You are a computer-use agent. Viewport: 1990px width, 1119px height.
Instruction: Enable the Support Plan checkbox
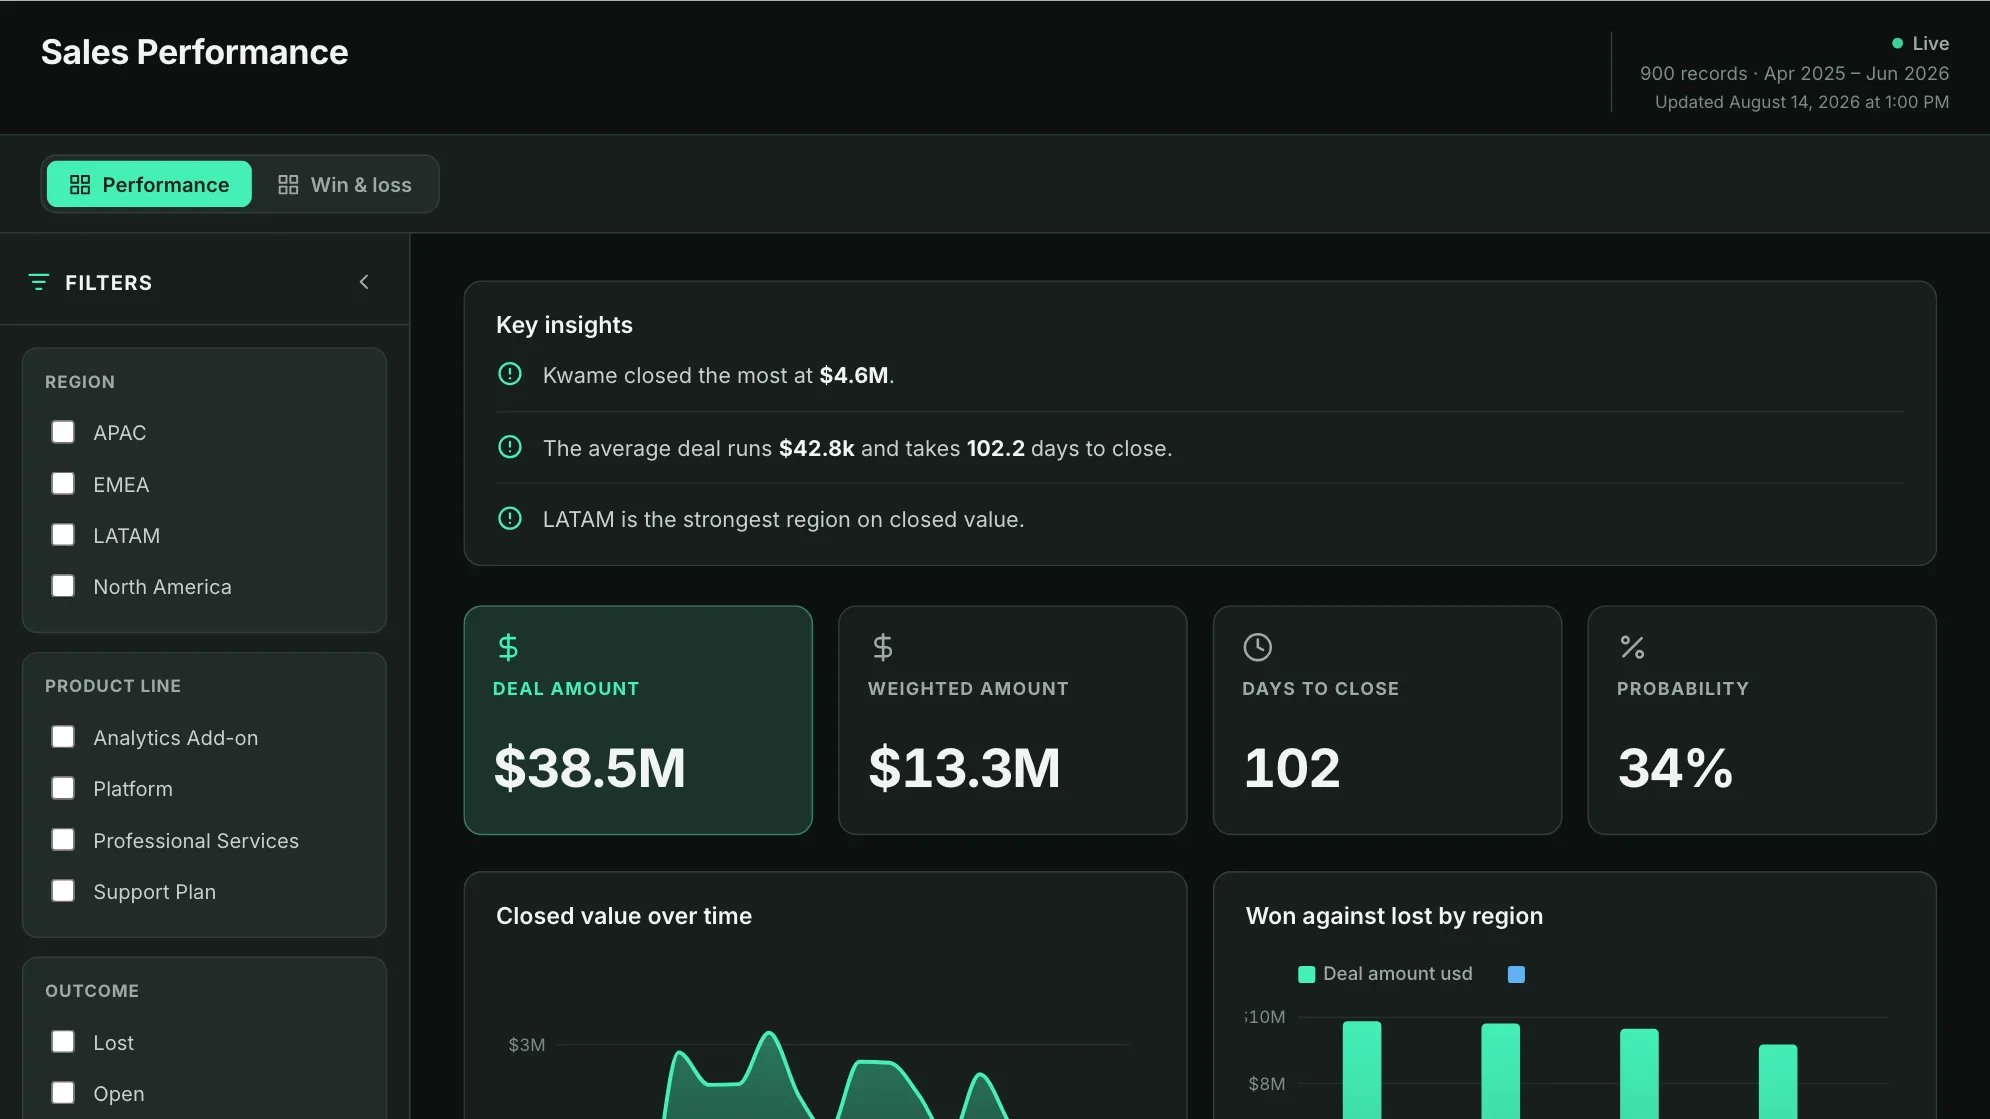63,891
